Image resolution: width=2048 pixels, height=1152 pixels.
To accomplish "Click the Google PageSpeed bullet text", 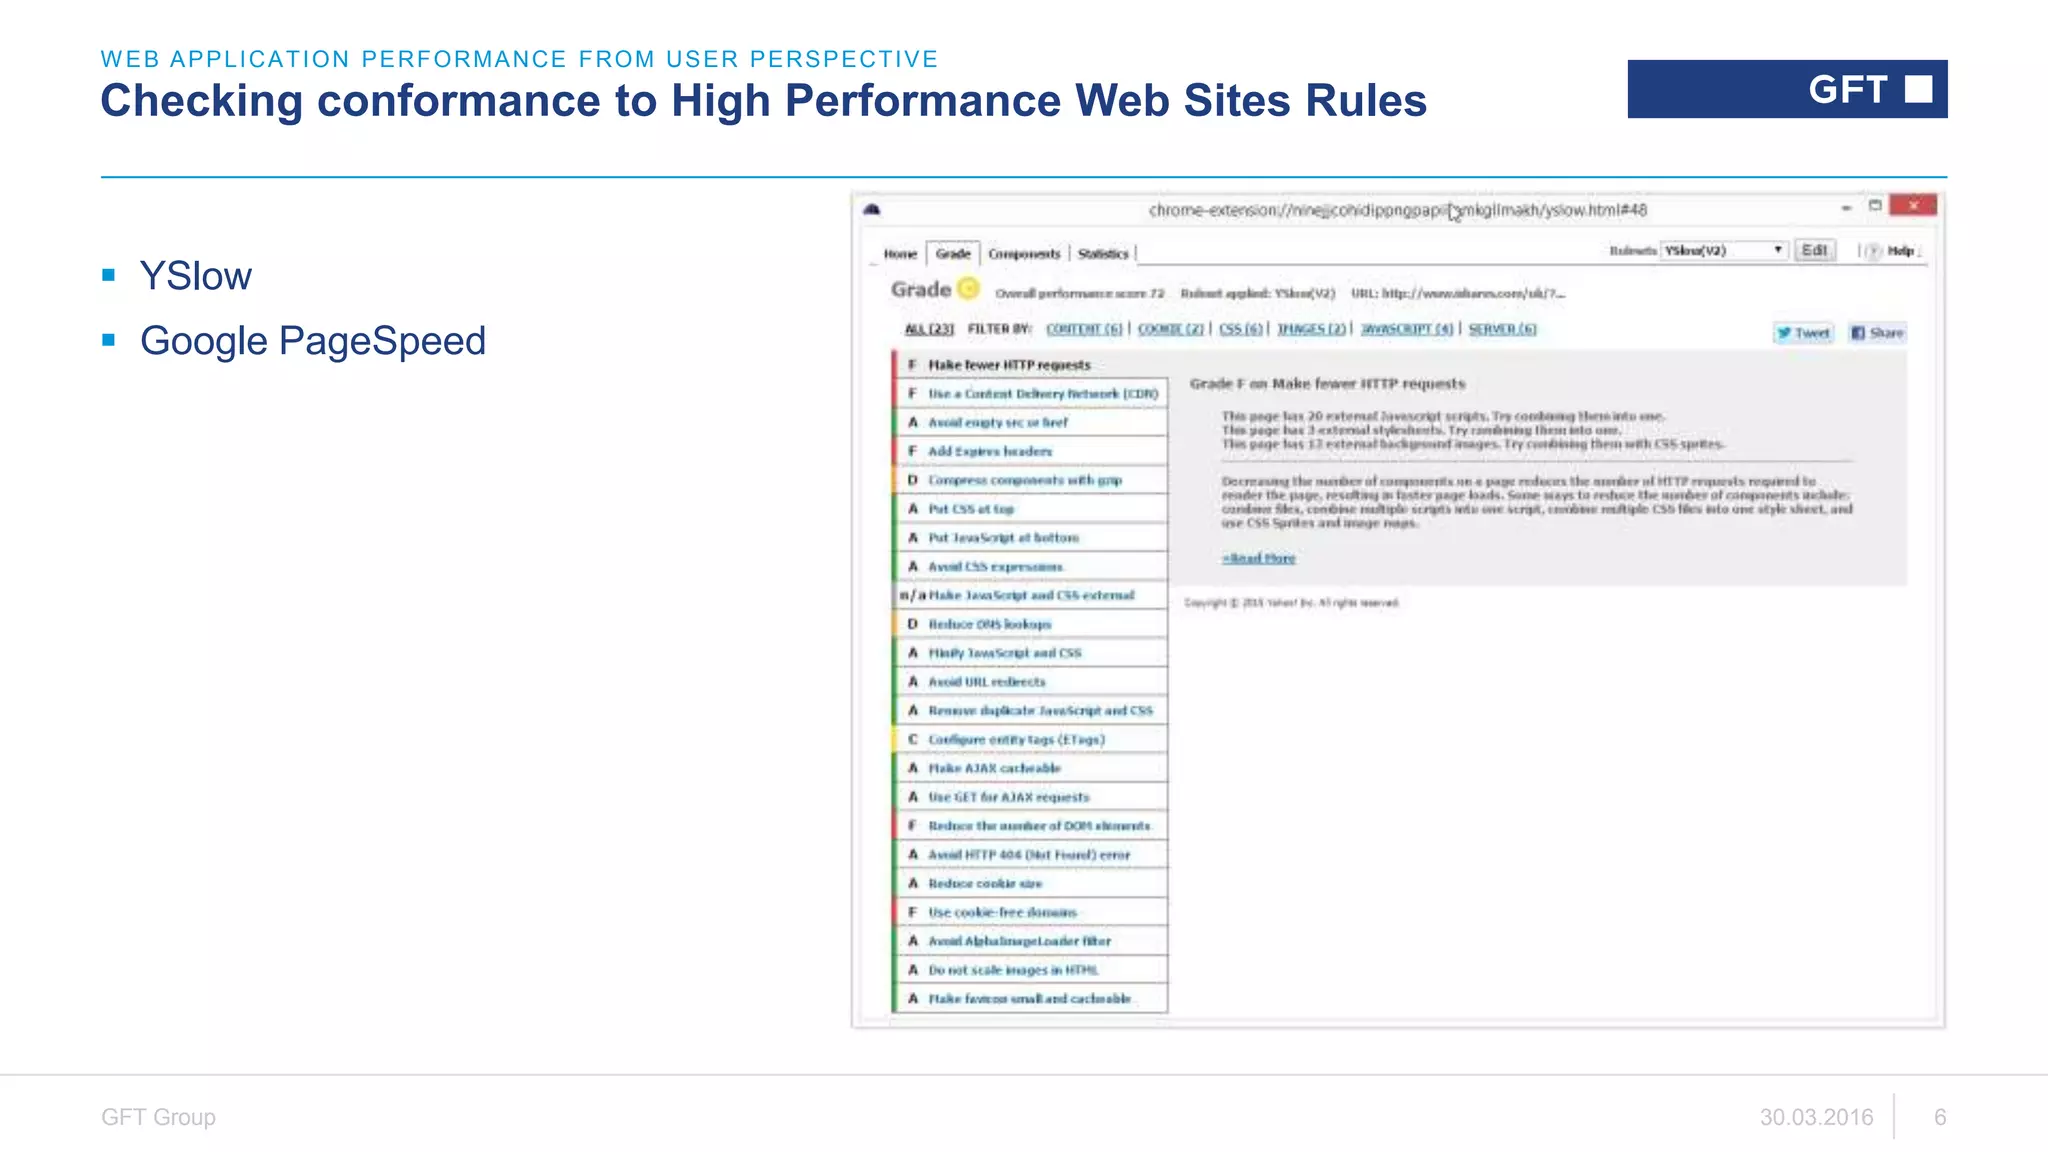I will click(312, 341).
